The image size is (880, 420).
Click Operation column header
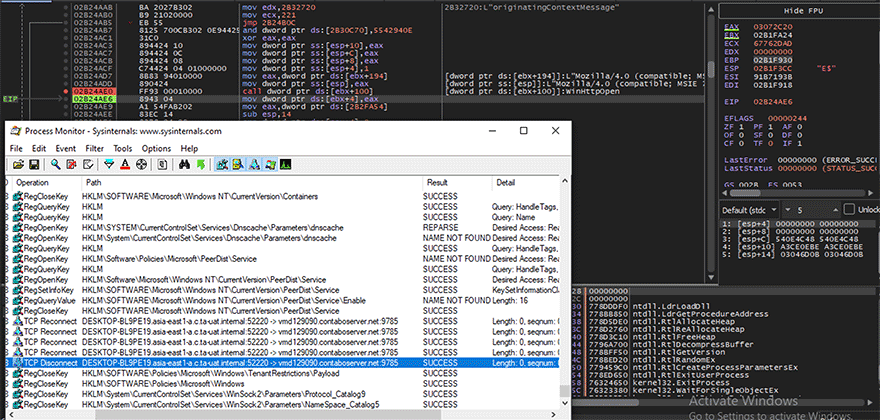(x=45, y=182)
